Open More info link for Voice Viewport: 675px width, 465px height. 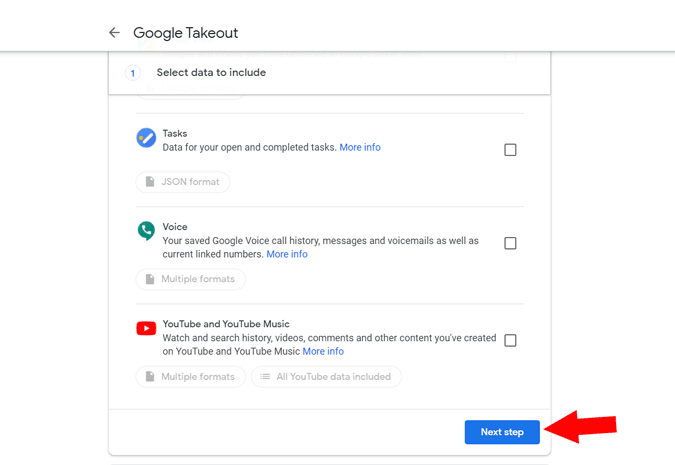pos(287,254)
